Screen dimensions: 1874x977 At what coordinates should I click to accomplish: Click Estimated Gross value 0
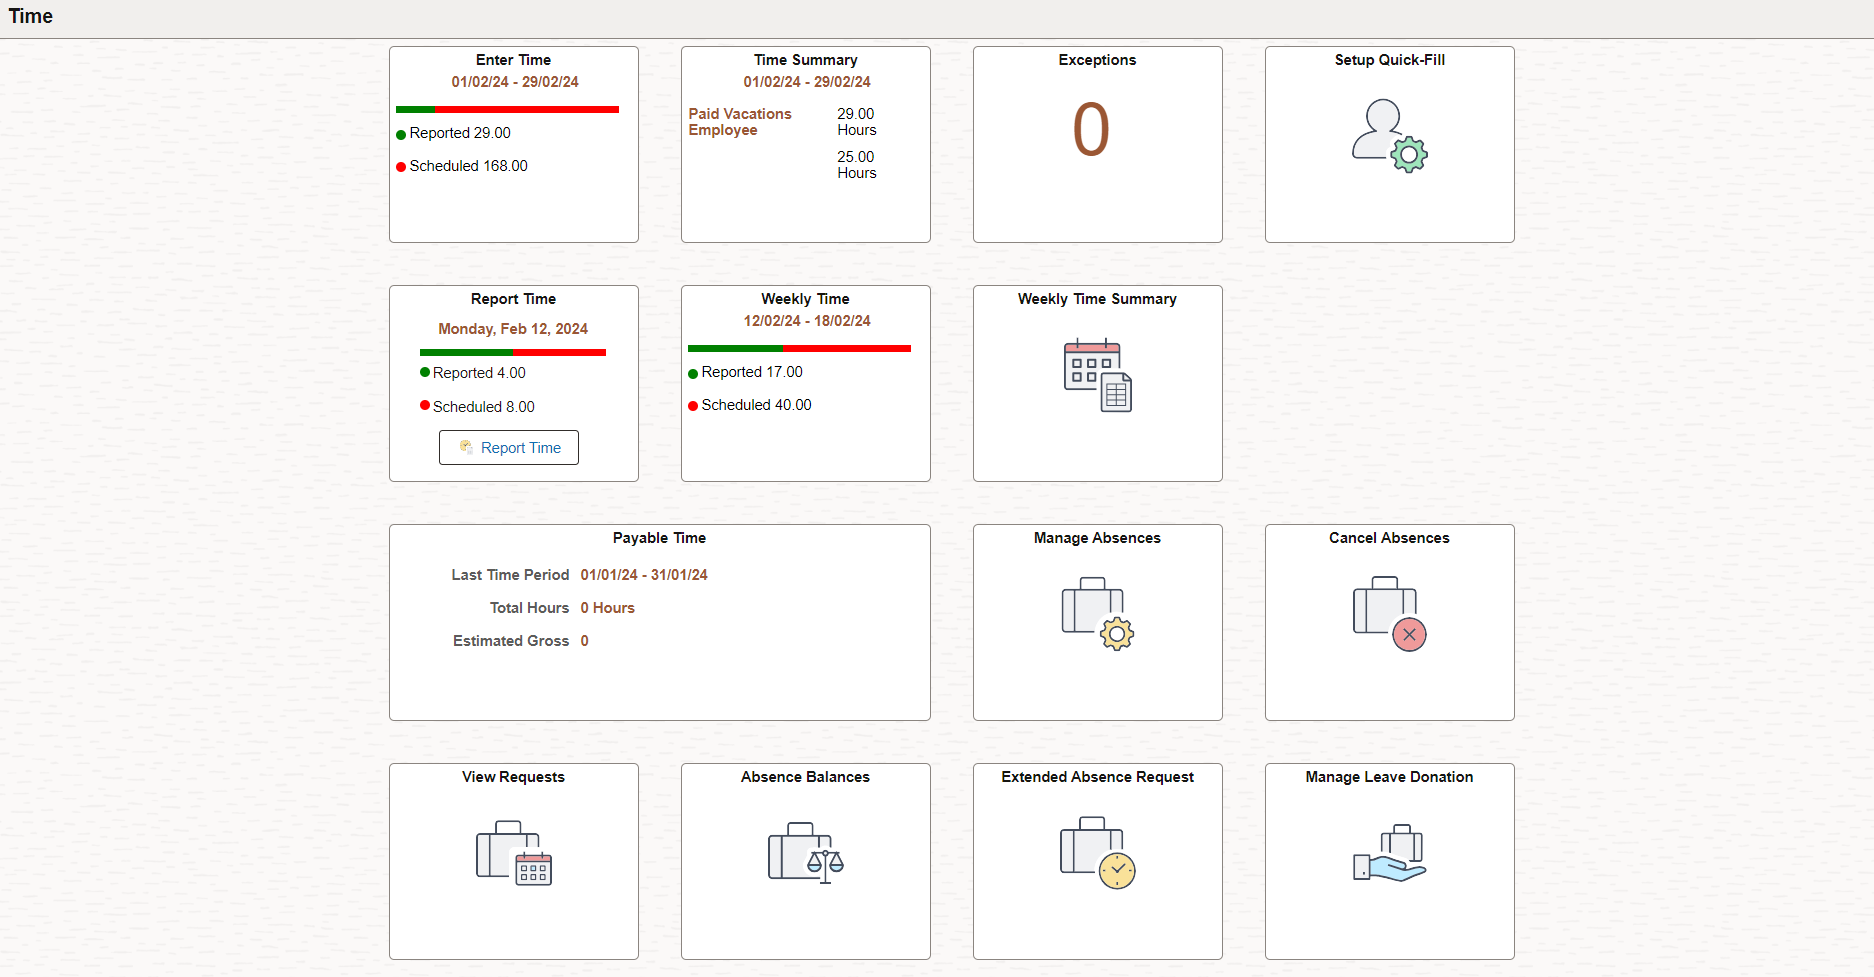coord(585,641)
